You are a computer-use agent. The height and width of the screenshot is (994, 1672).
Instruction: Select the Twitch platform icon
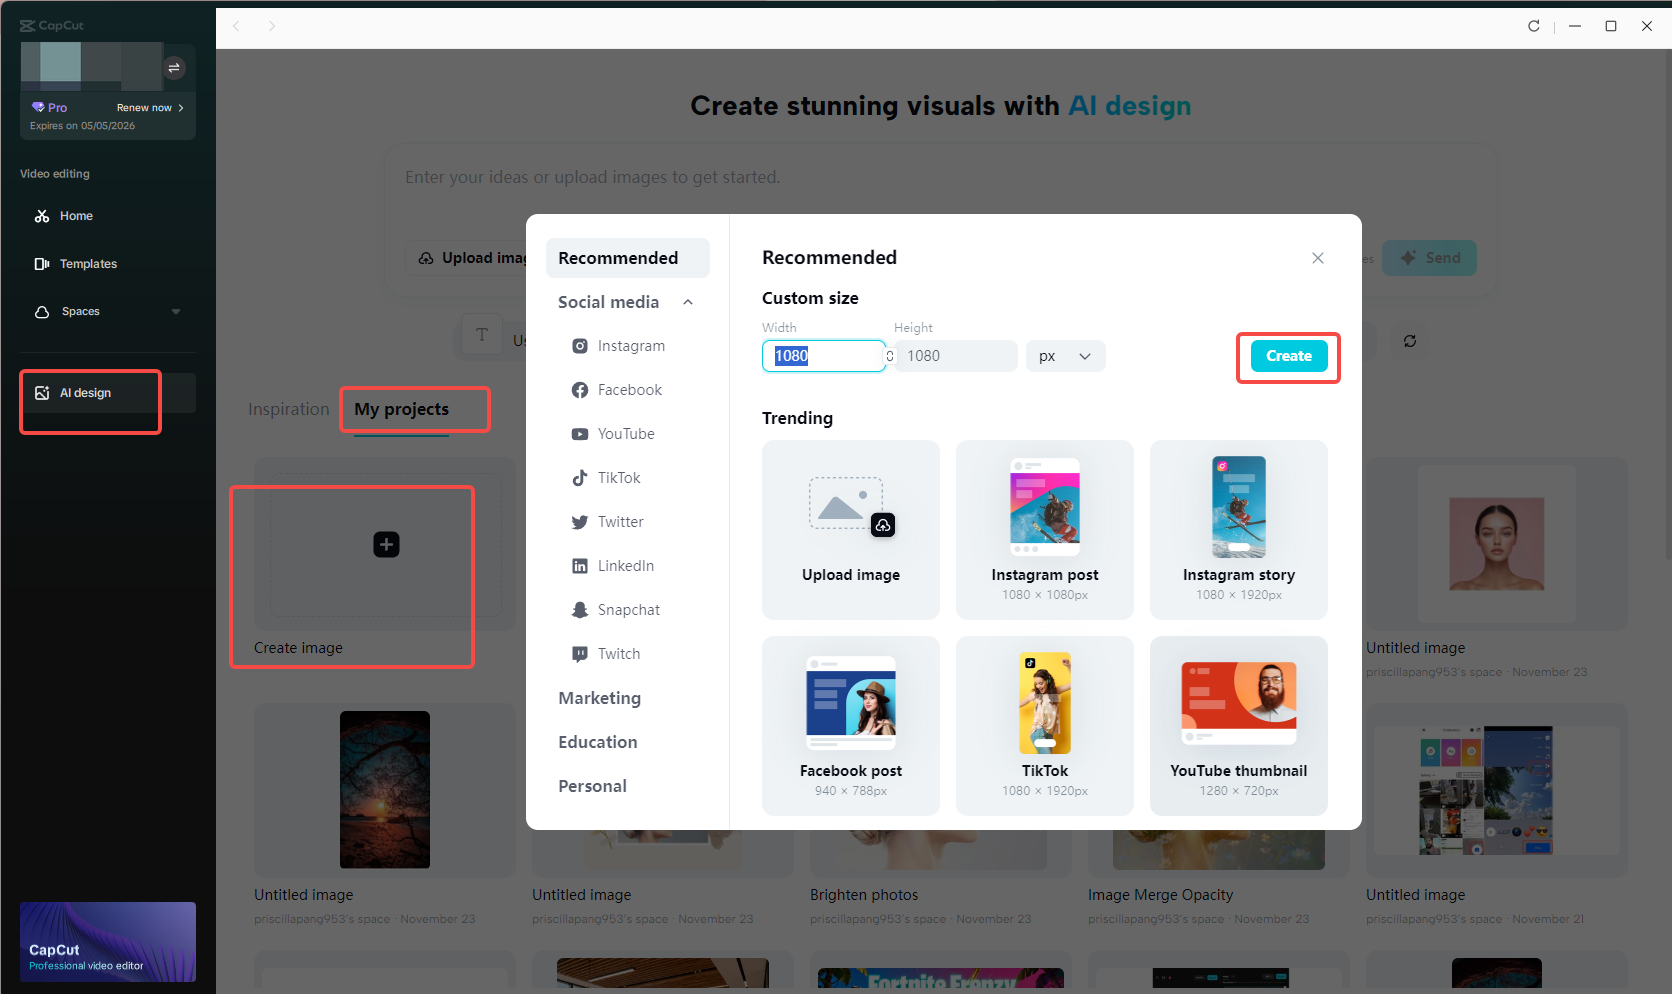[580, 653]
